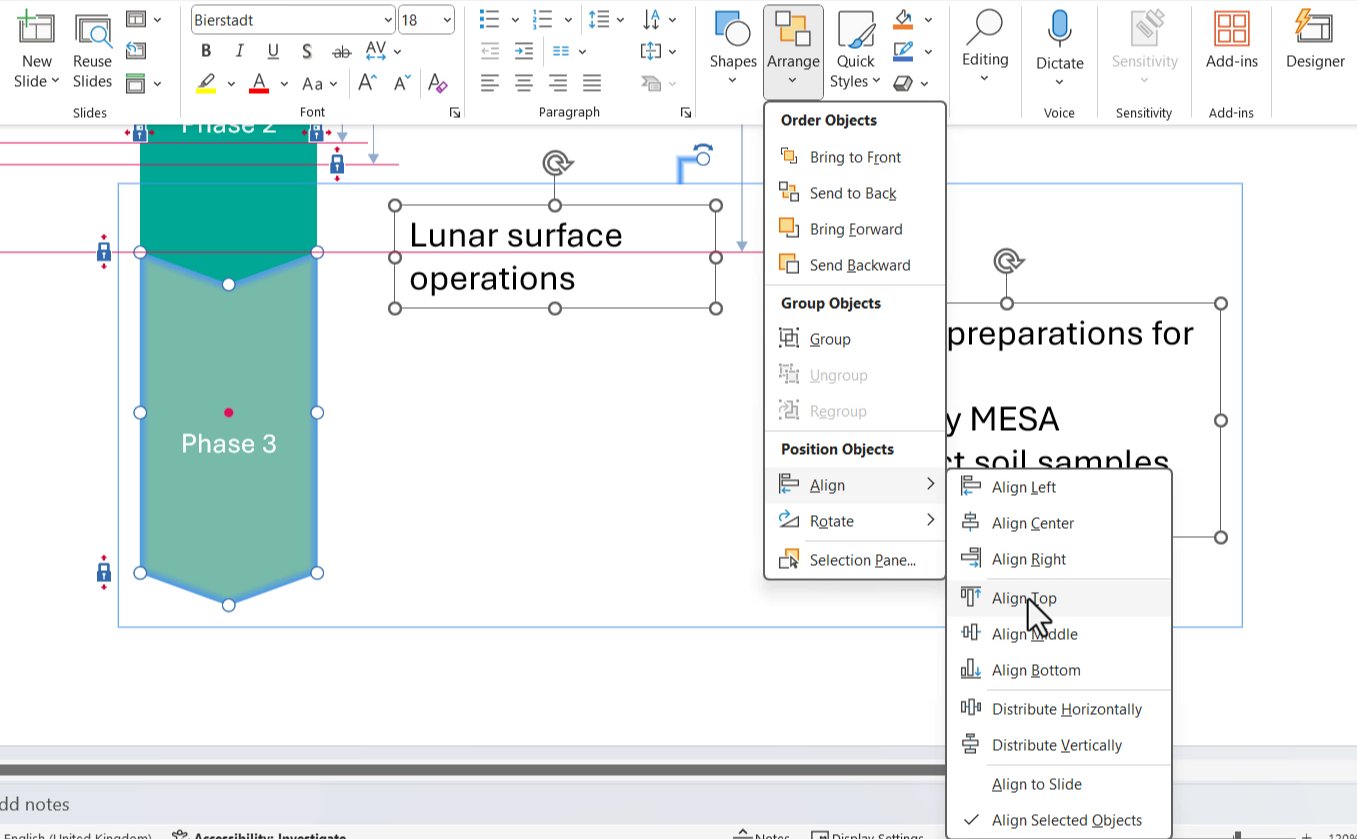Screen dimensions: 1357x839
Task: Click the Reset slide icon
Action: pyautogui.click(x=136, y=51)
